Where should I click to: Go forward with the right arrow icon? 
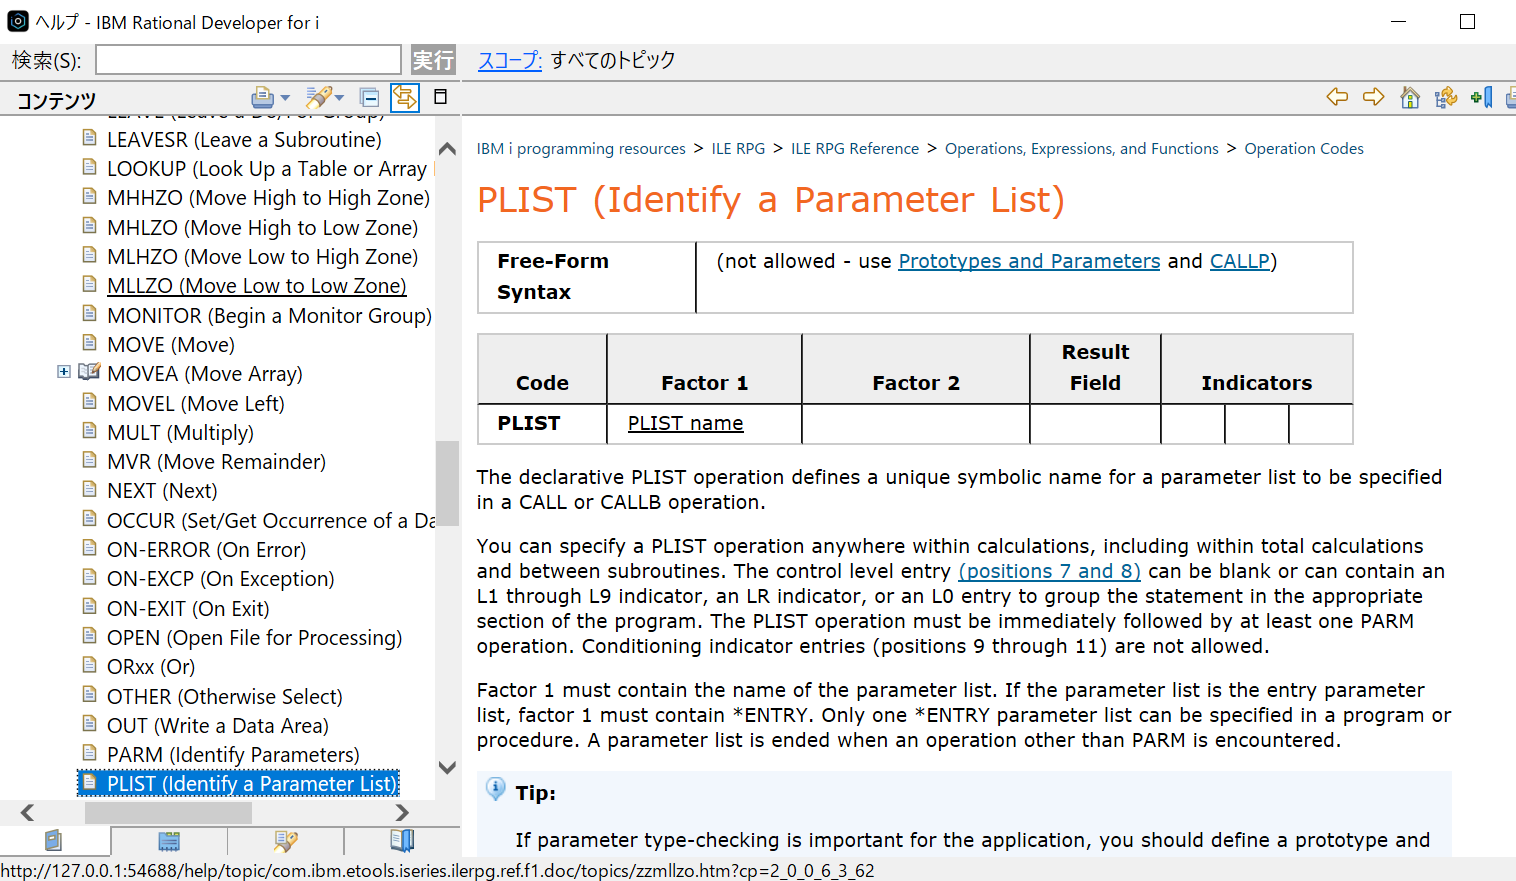tap(1374, 97)
